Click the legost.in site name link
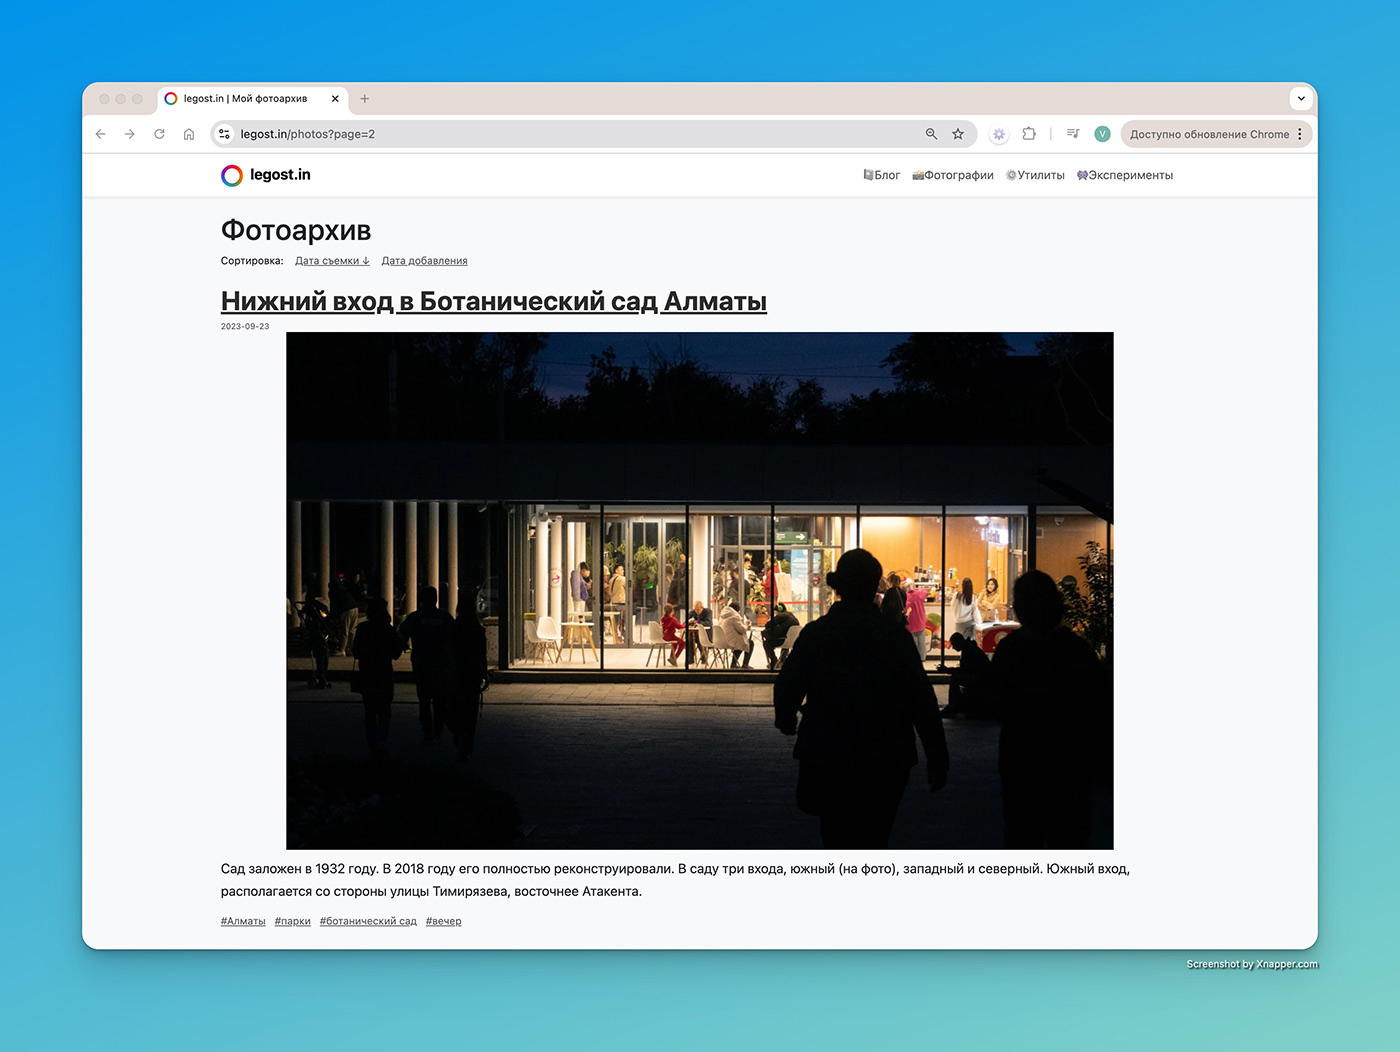Viewport: 1400px width, 1052px height. tap(280, 175)
